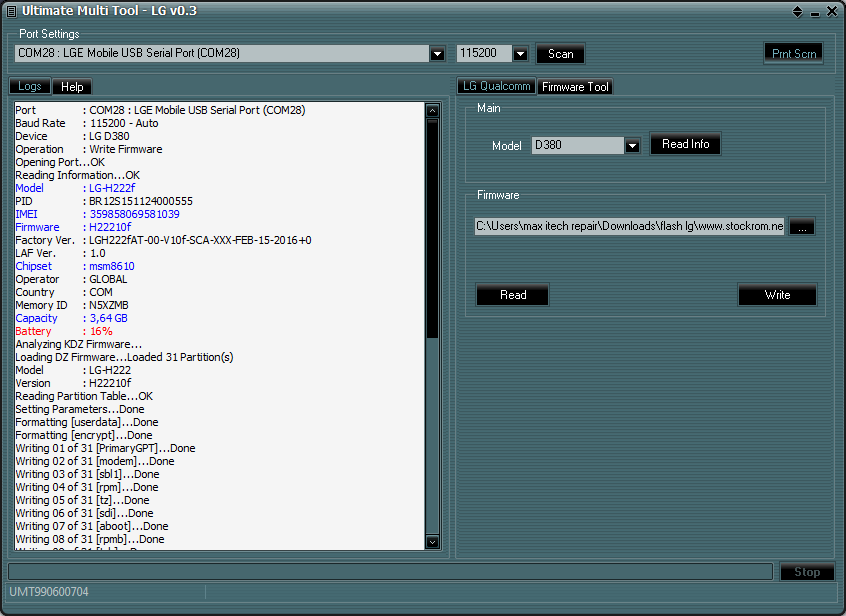This screenshot has height=616, width=846.
Task: Switch to the Firmware Tool tab
Action: click(575, 87)
